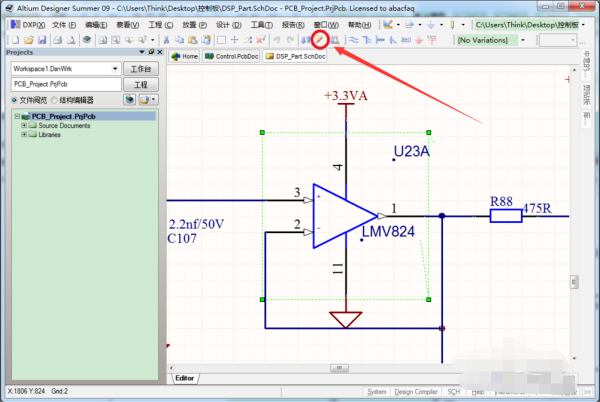Zoom to a selected area icon
This screenshot has height=402, width=600.
[x=116, y=40]
